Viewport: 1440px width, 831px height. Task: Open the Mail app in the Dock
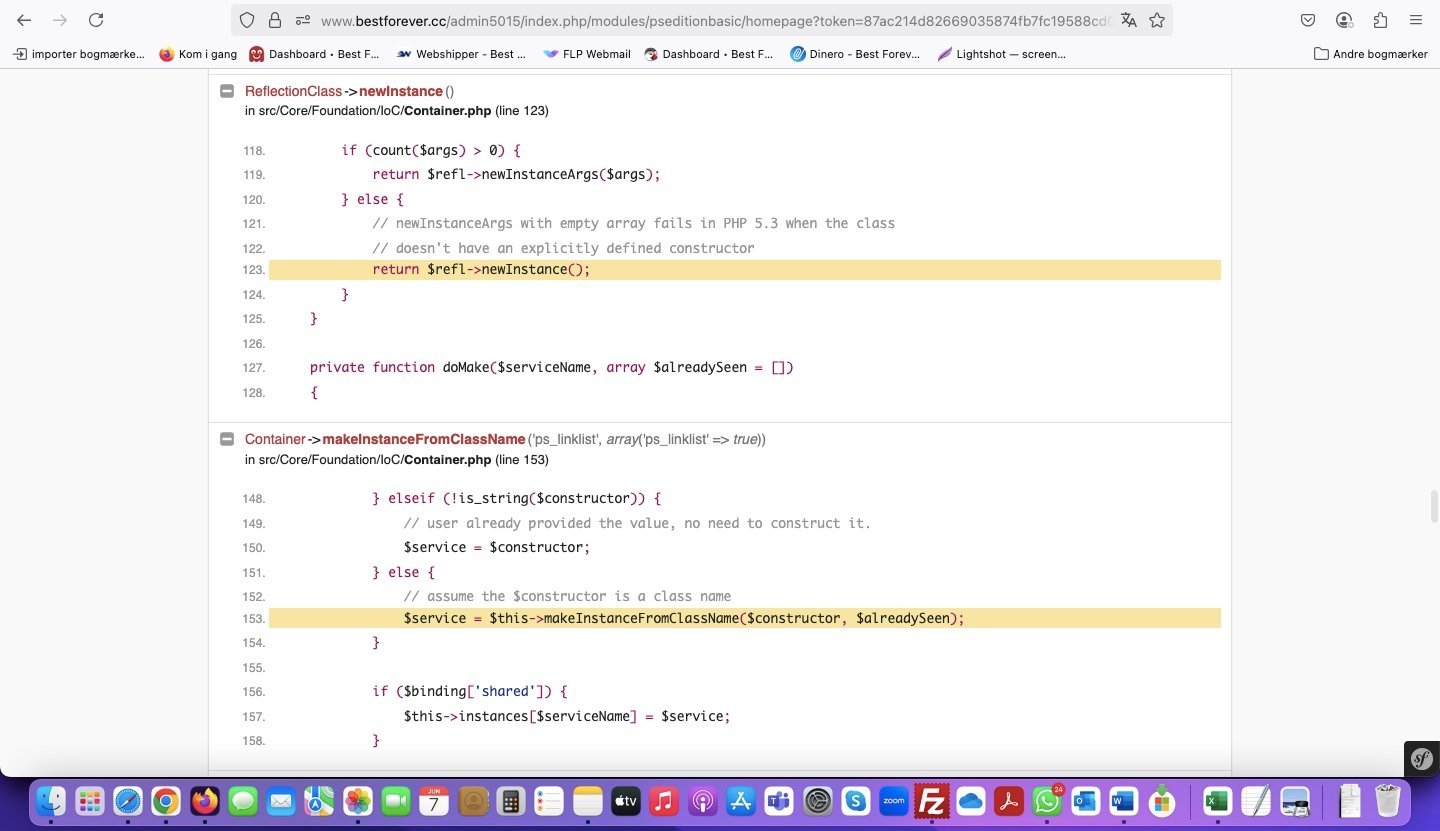281,801
